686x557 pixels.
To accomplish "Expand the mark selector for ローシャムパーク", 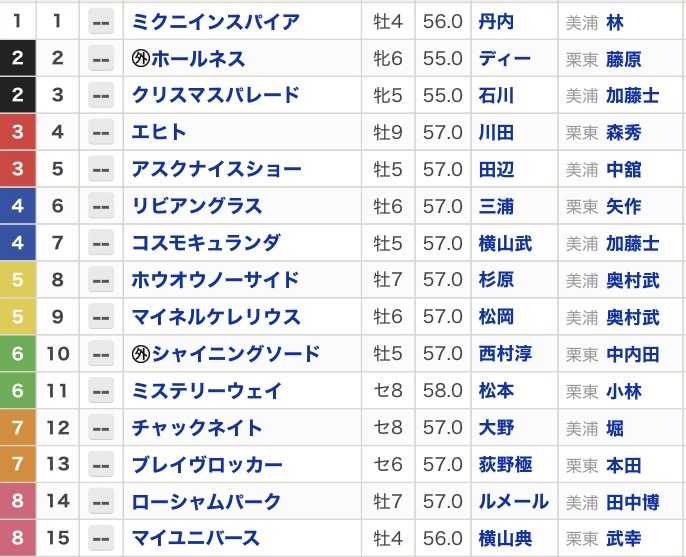I will (x=101, y=502).
